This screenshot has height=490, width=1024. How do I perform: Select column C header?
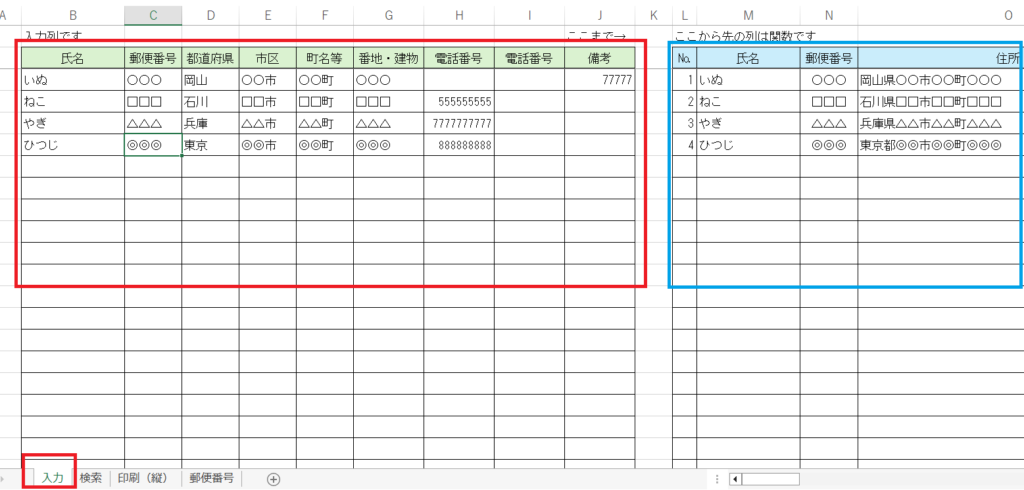click(153, 15)
